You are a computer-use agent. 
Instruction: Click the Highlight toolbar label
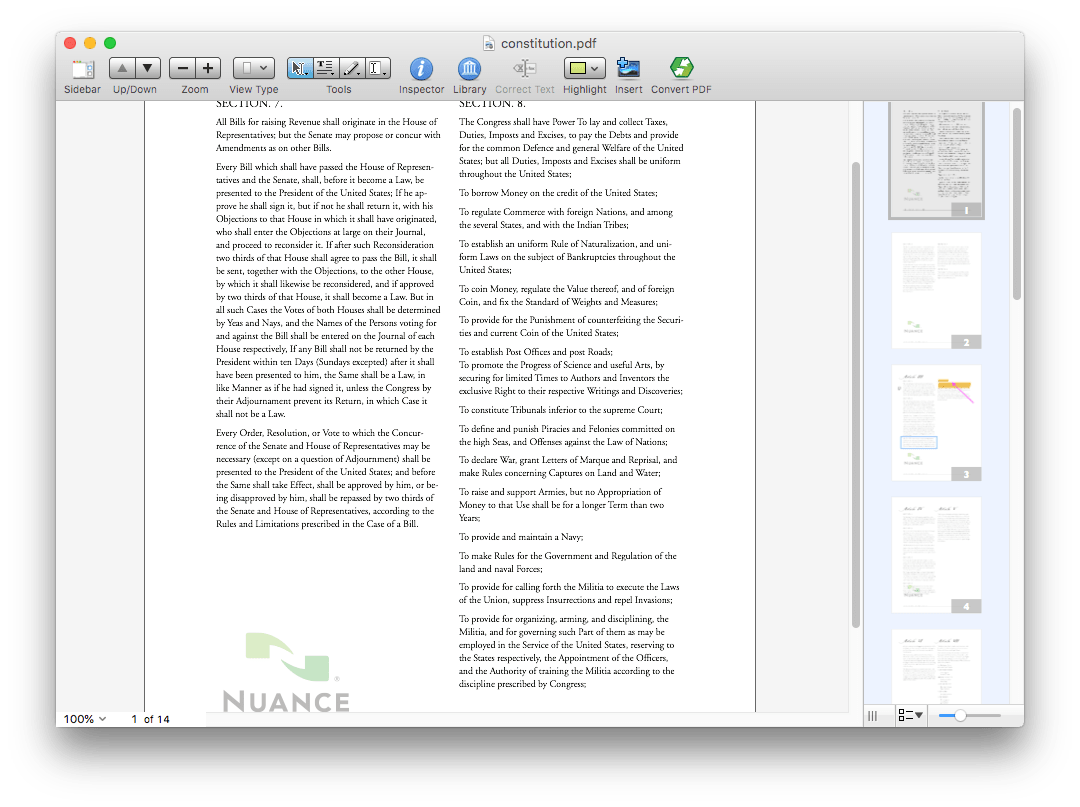pyautogui.click(x=585, y=90)
